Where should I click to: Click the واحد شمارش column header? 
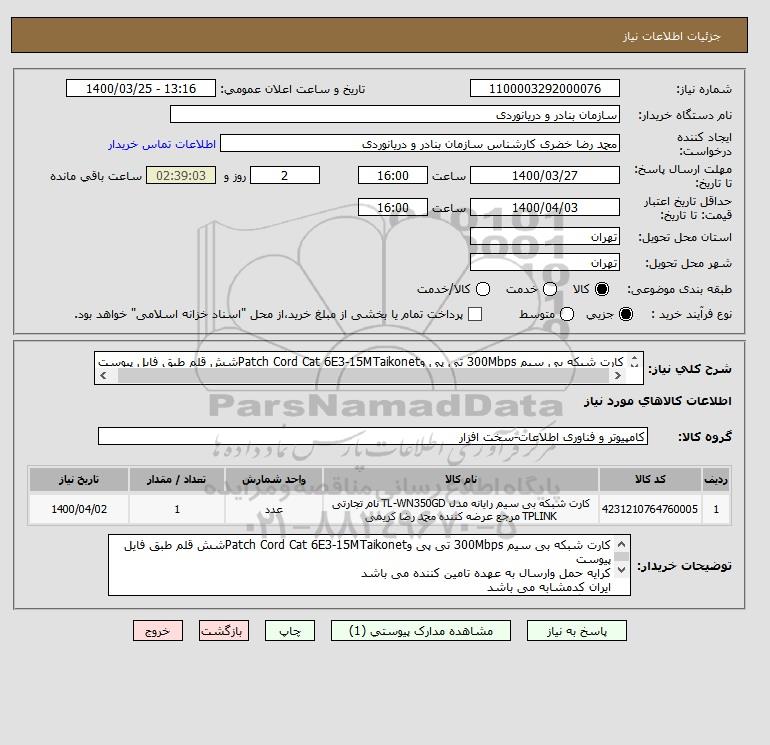(274, 479)
